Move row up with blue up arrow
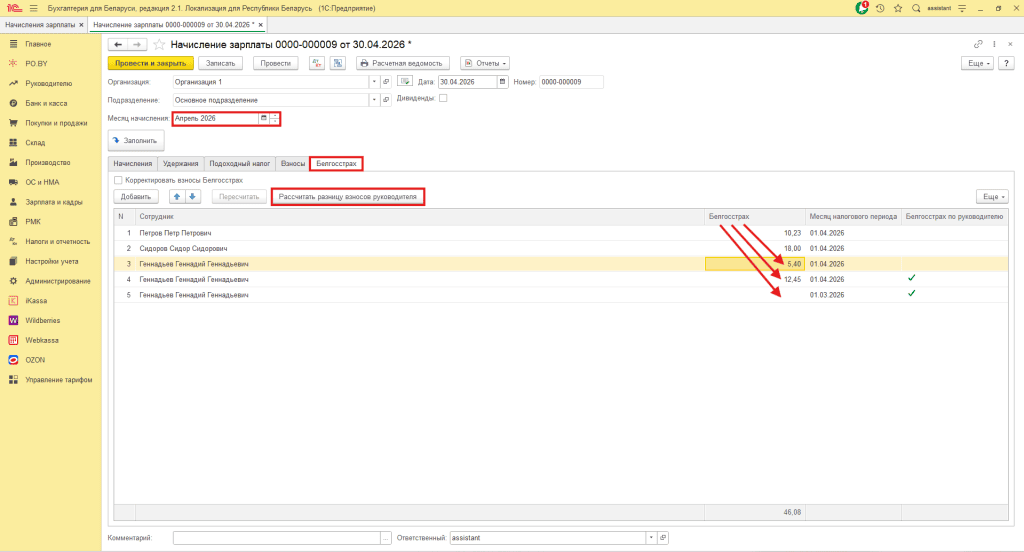The width and height of the screenshot is (1024, 552). (x=177, y=197)
